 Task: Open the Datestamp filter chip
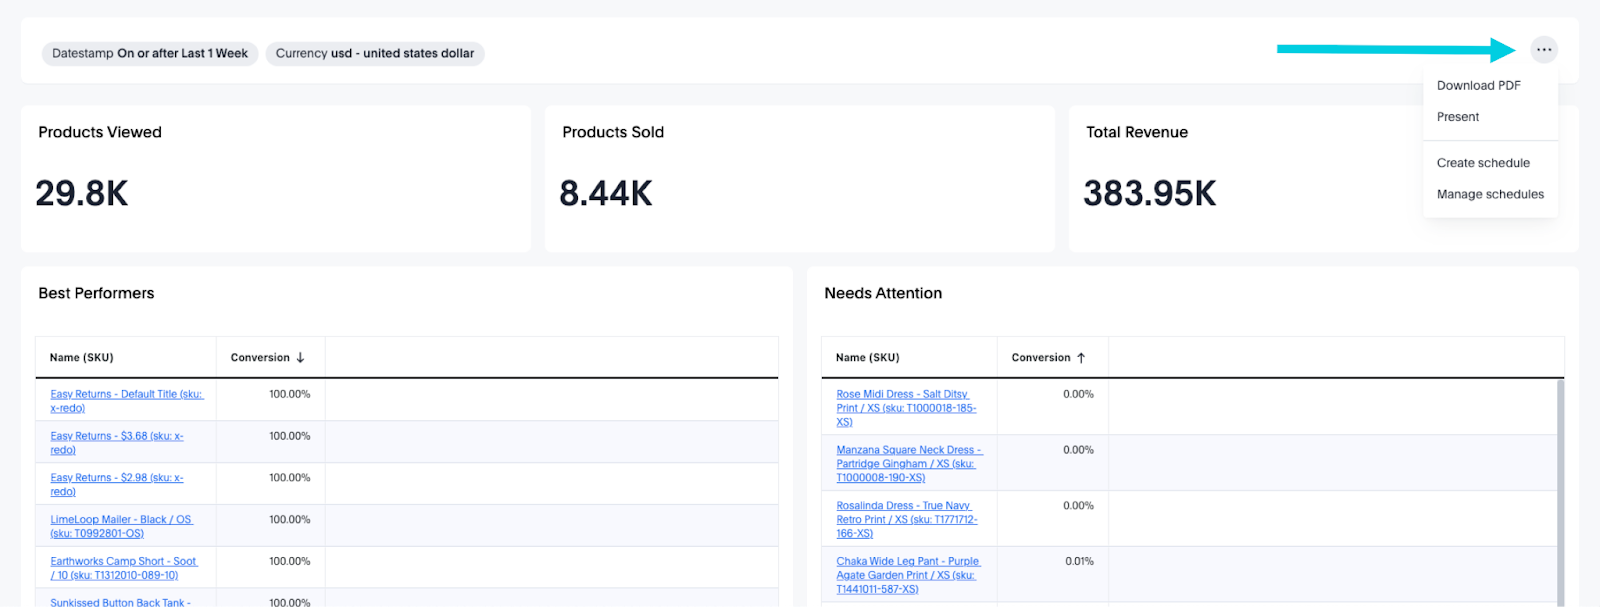tap(150, 54)
